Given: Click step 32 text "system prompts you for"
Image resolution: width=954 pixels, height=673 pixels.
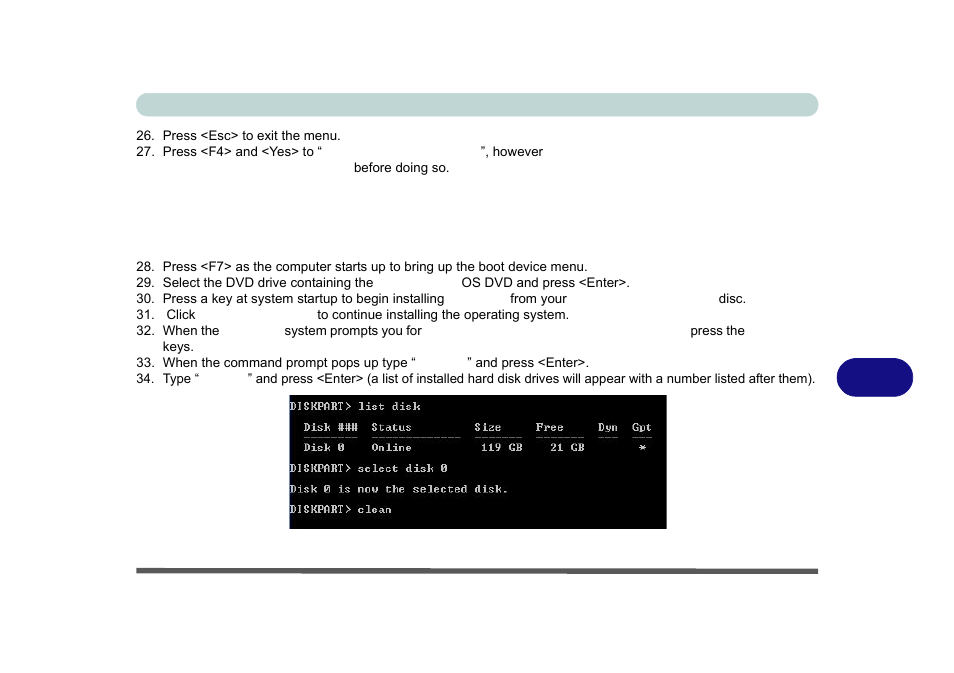Looking at the screenshot, I should (x=353, y=330).
